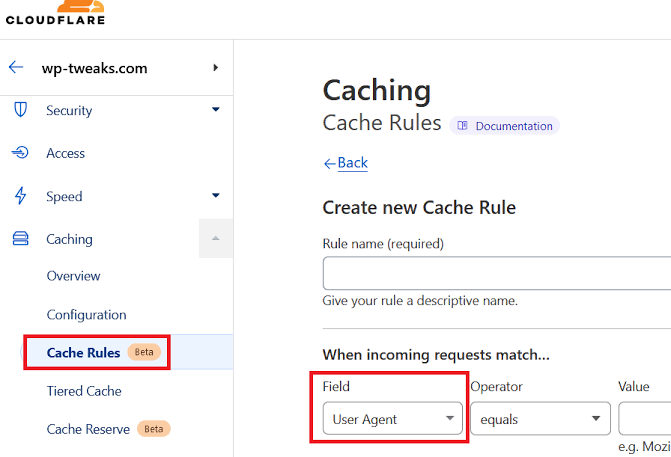Focus the Rule name input field
Viewport: 671px width, 457px height.
pyautogui.click(x=496, y=273)
